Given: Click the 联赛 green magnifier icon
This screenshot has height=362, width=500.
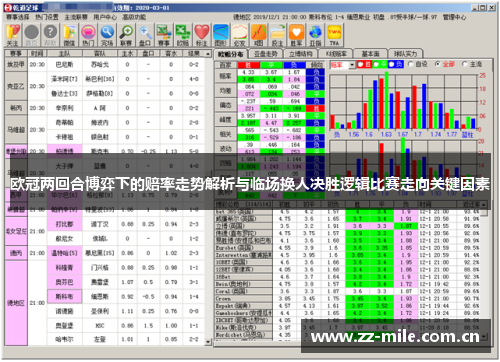Looking at the screenshot, I should point(126,35).
